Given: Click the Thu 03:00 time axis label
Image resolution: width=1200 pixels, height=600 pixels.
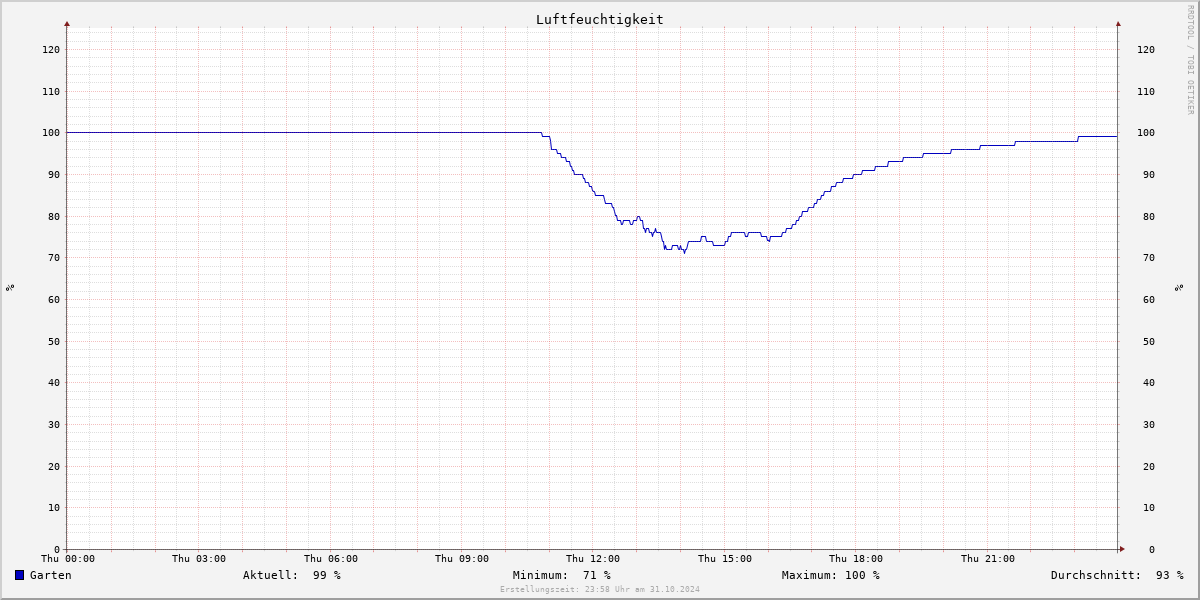Looking at the screenshot, I should pos(199,559).
